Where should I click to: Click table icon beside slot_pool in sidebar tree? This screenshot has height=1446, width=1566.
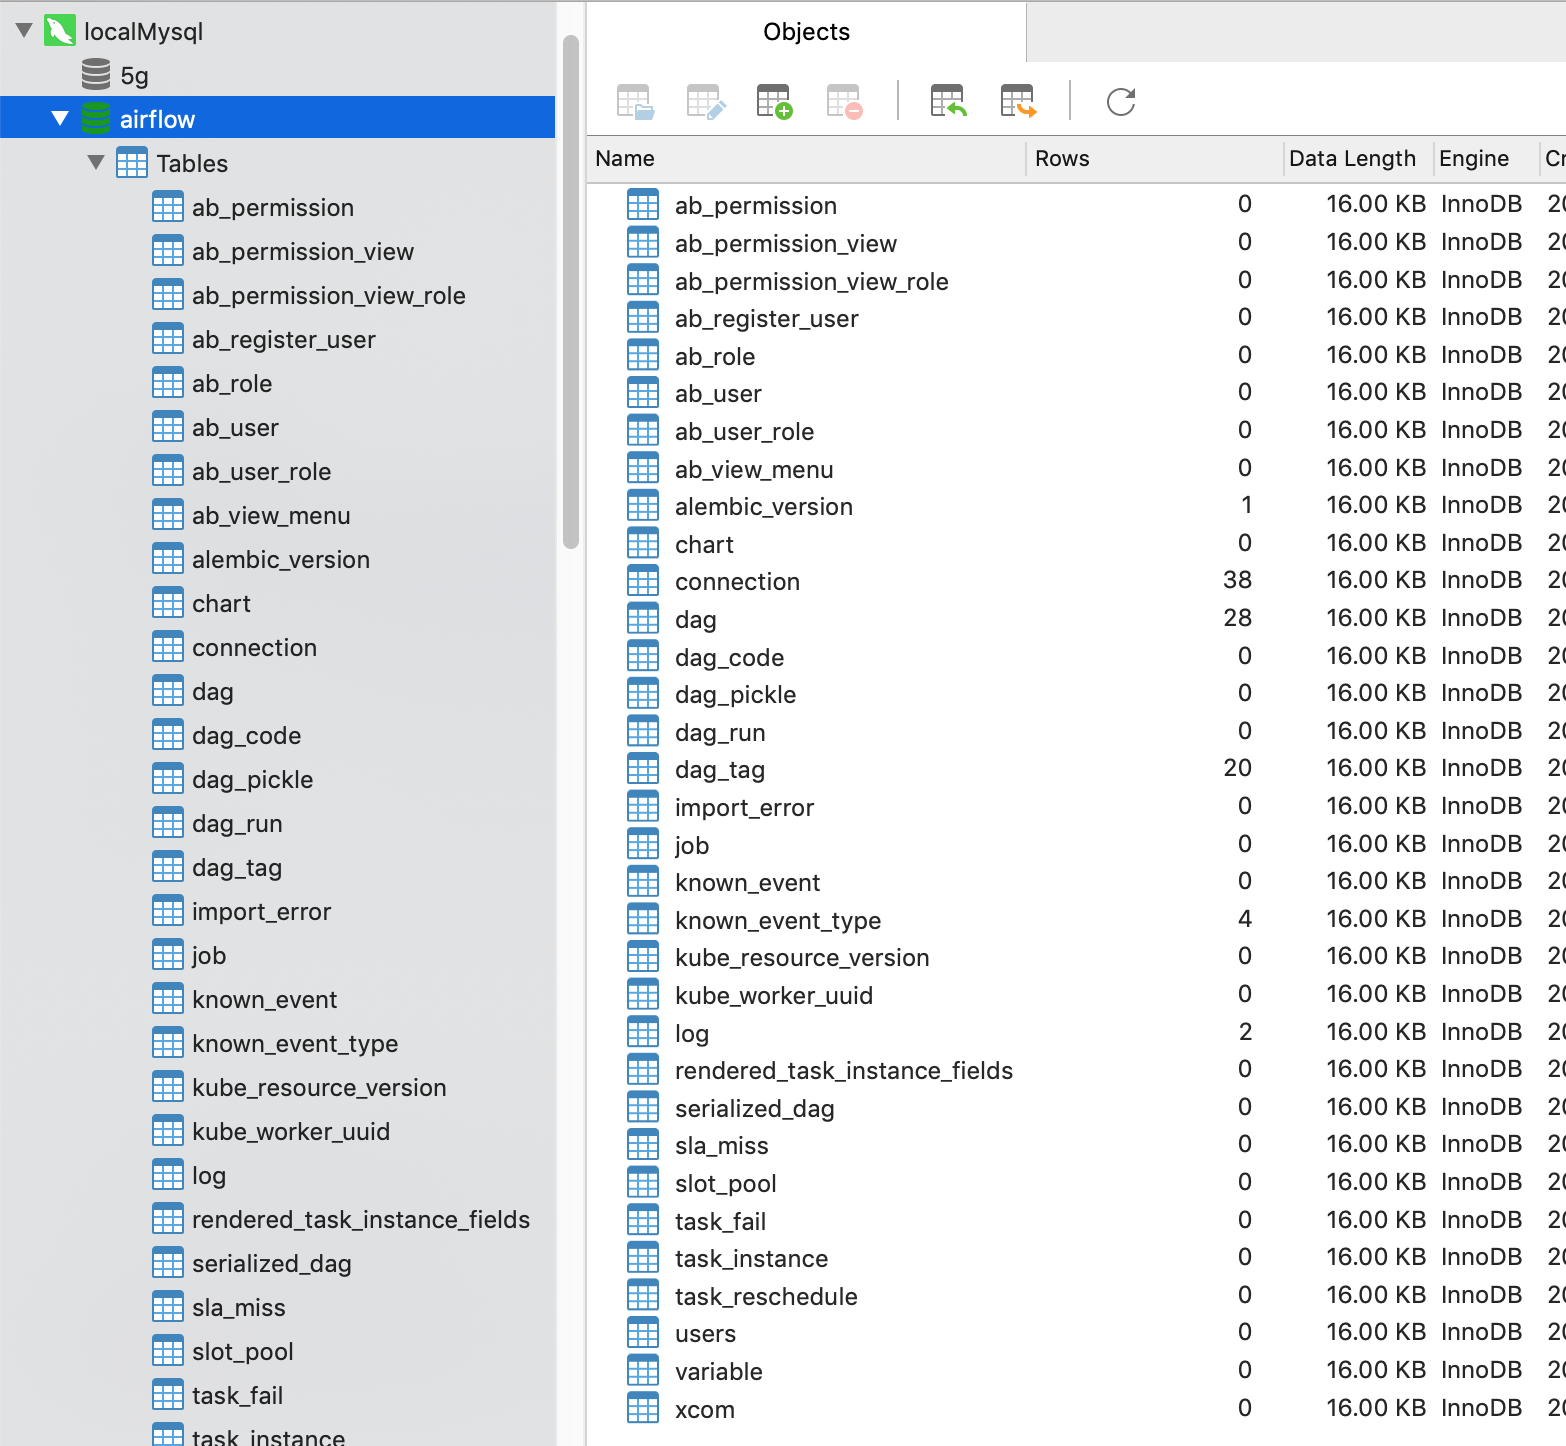(168, 1351)
